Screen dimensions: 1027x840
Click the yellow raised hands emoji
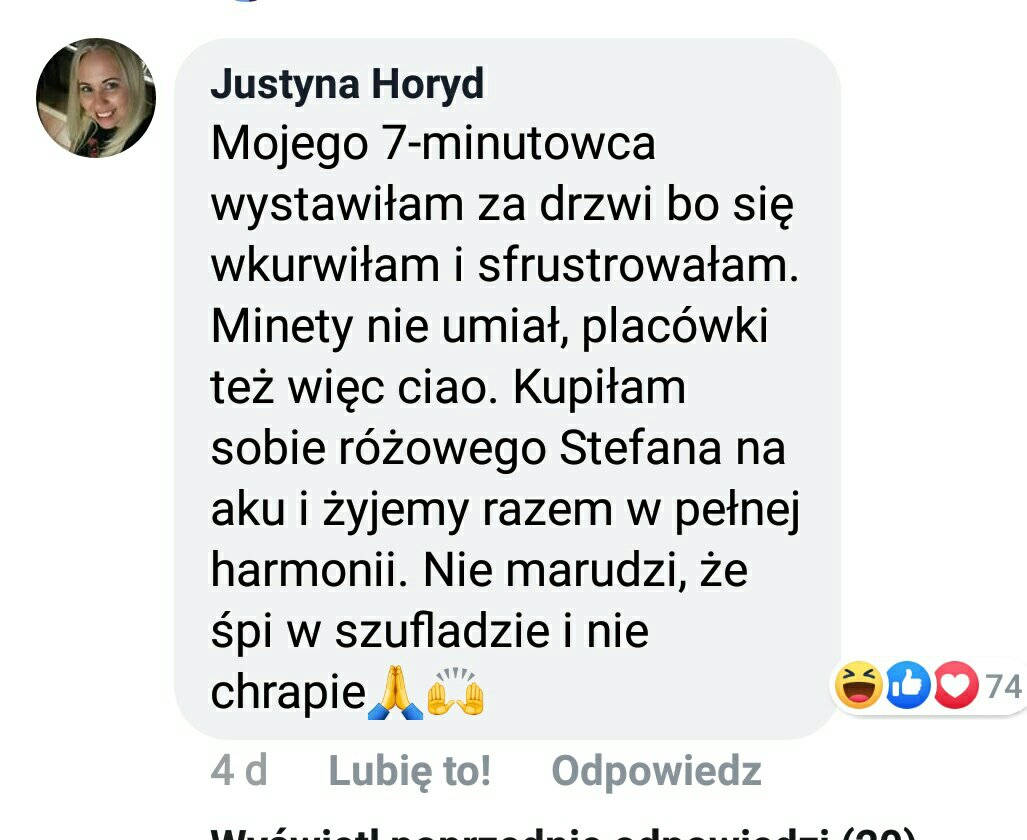click(455, 692)
